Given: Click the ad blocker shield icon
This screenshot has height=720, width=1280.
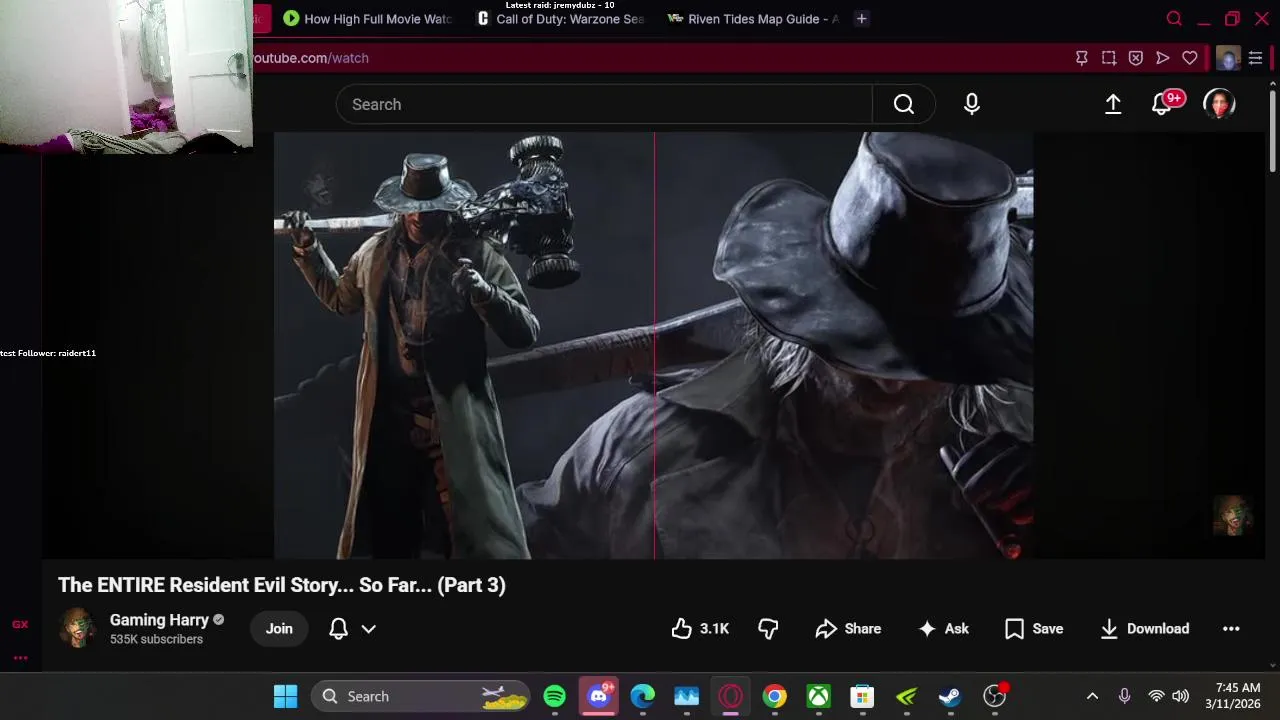Looking at the screenshot, I should 1135,58.
